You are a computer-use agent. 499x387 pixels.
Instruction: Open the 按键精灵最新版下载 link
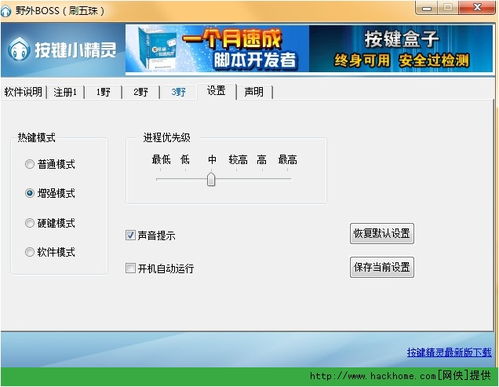click(449, 352)
